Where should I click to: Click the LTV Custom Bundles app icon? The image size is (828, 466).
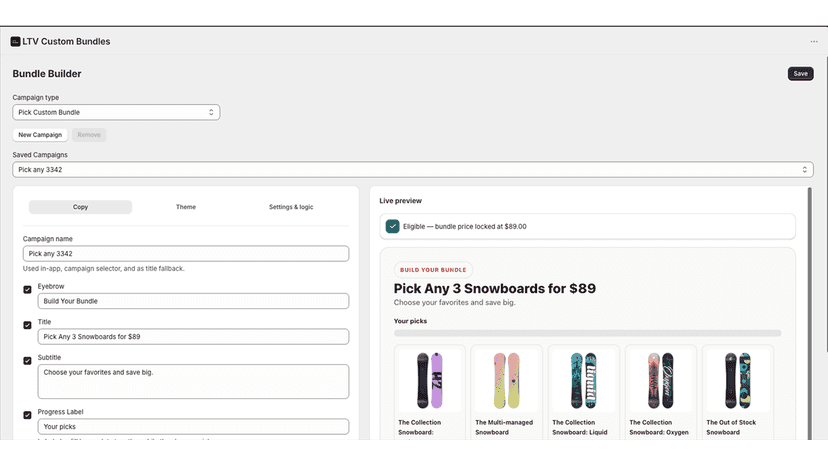click(x=15, y=42)
